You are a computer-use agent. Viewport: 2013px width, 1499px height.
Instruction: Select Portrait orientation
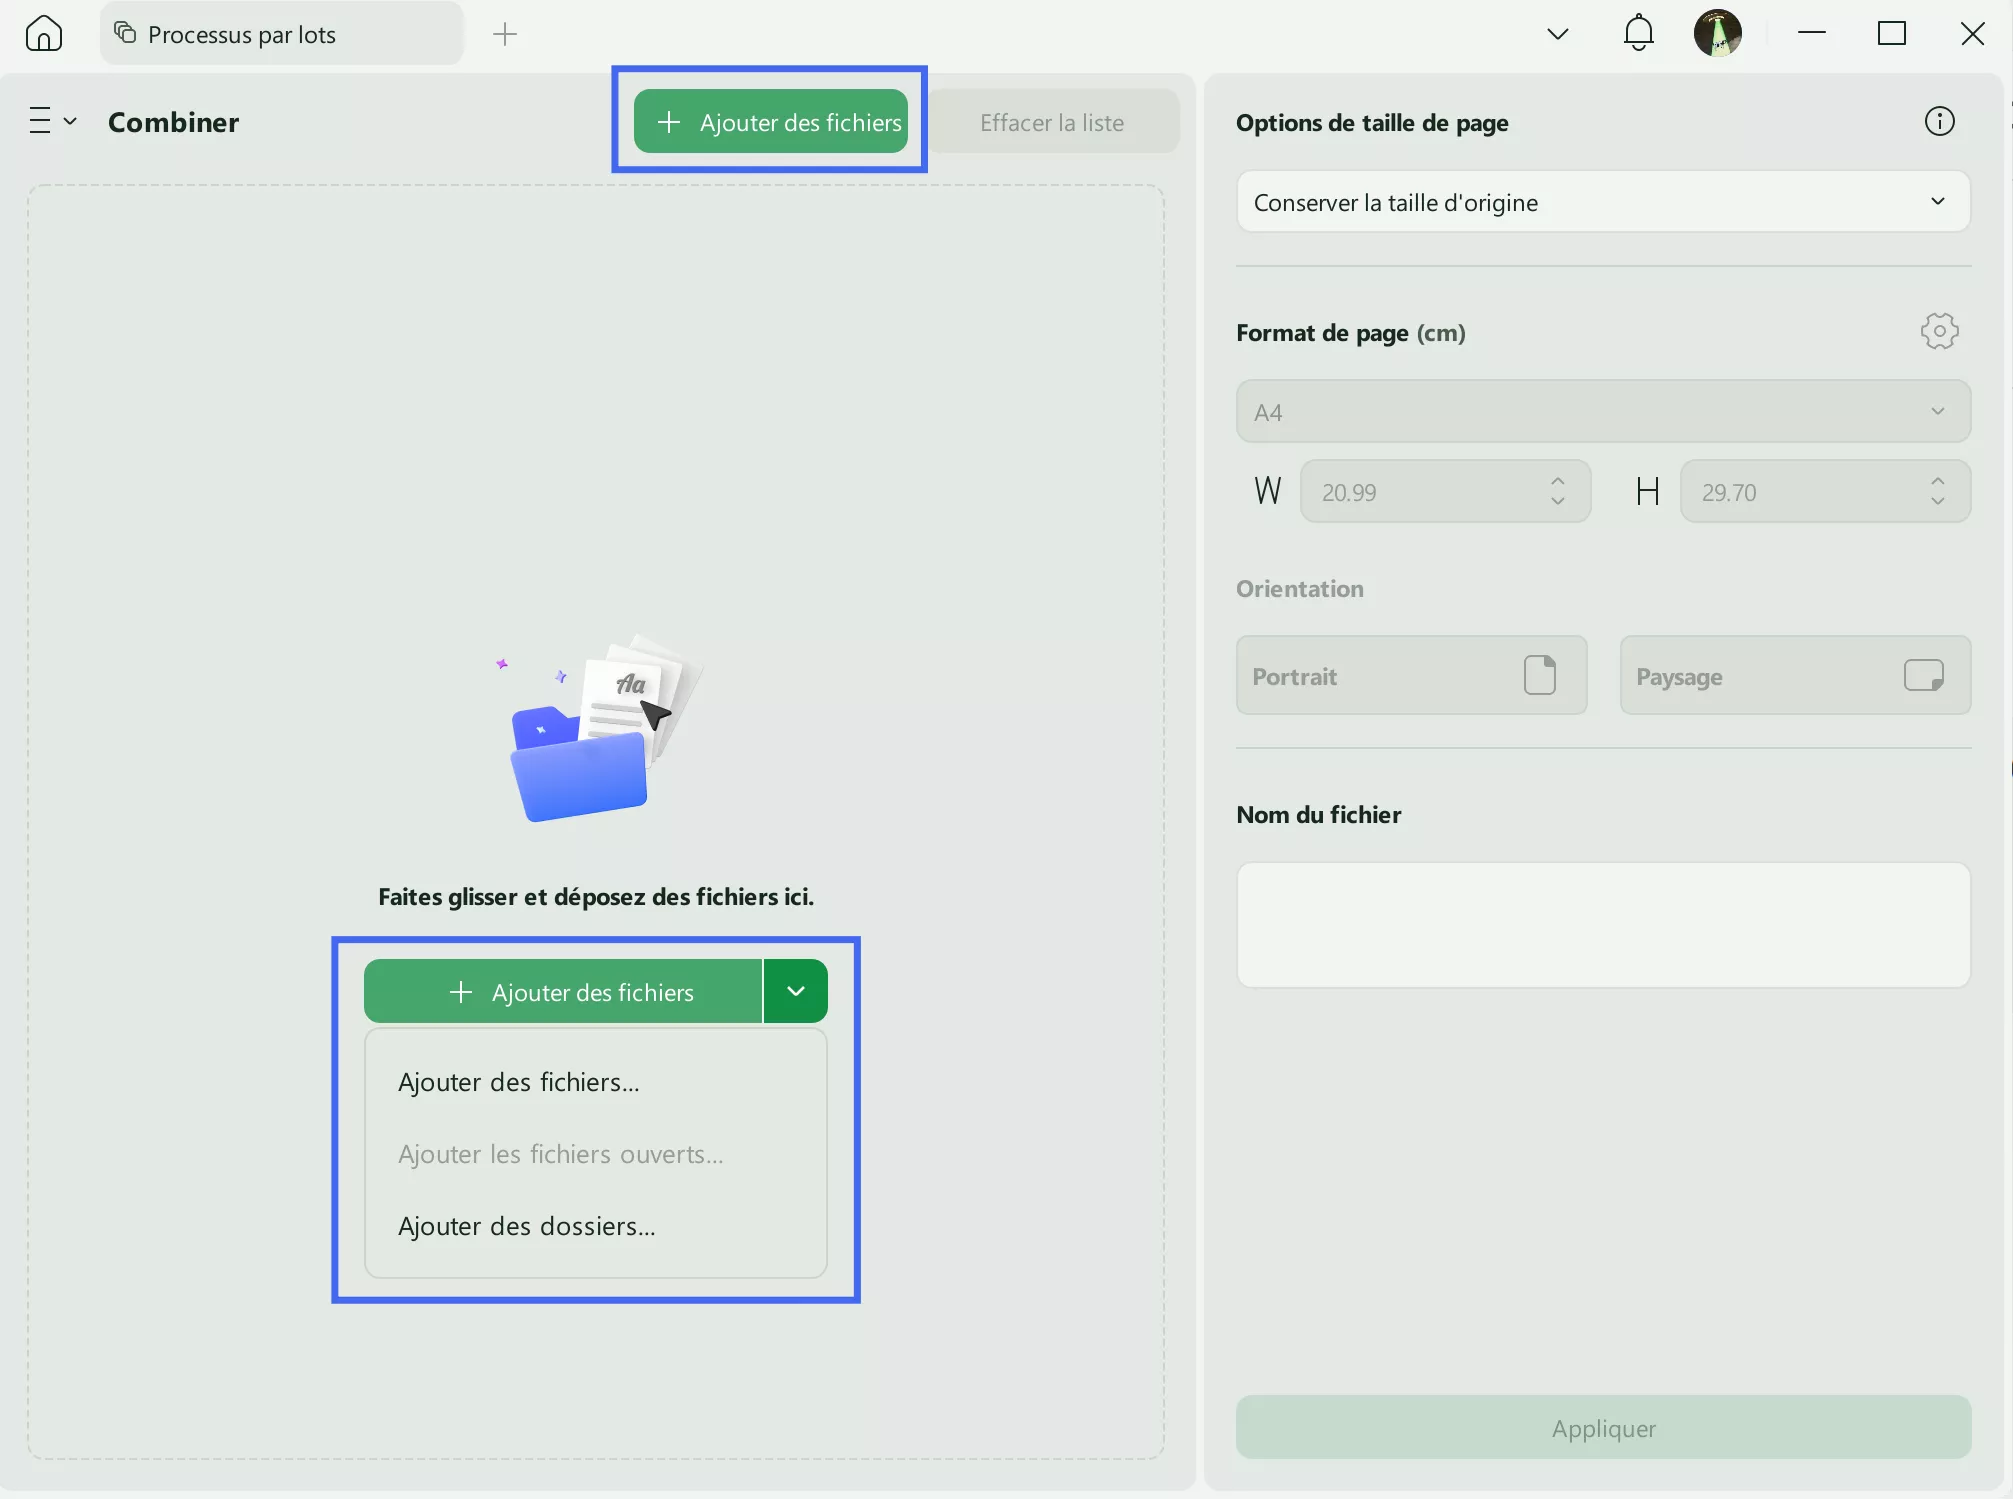click(x=1410, y=676)
